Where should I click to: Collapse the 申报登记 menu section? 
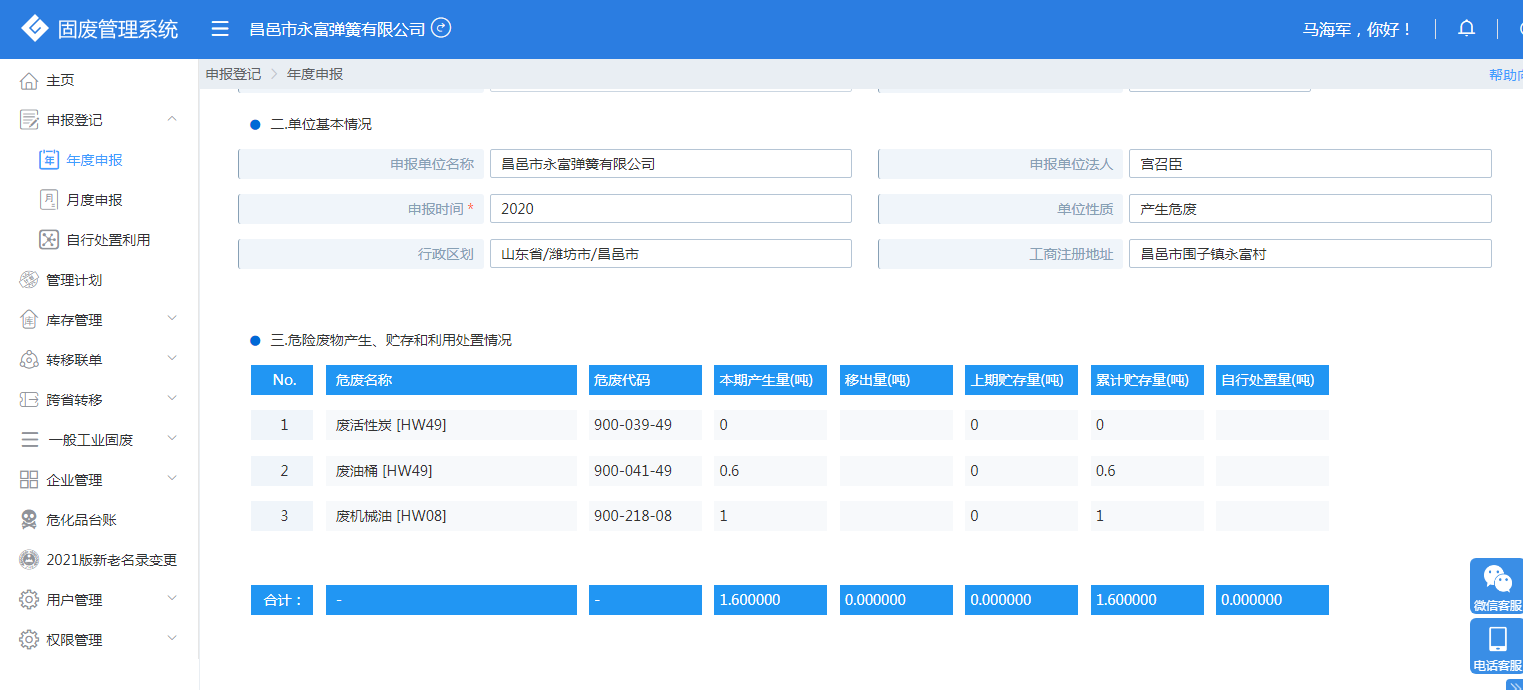[172, 119]
